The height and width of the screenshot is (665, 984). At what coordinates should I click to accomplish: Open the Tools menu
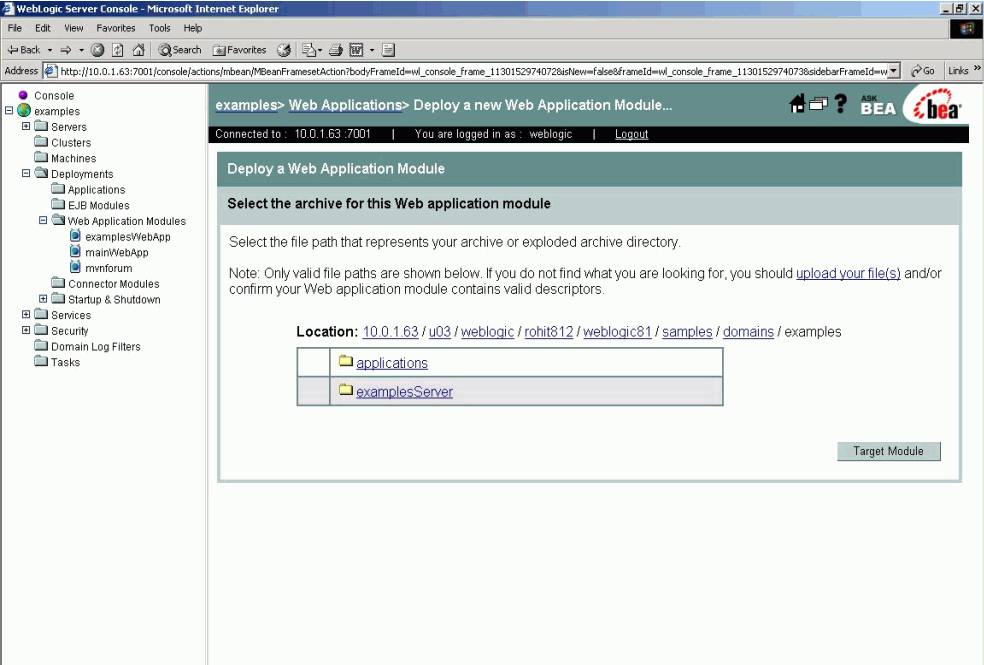coord(159,27)
